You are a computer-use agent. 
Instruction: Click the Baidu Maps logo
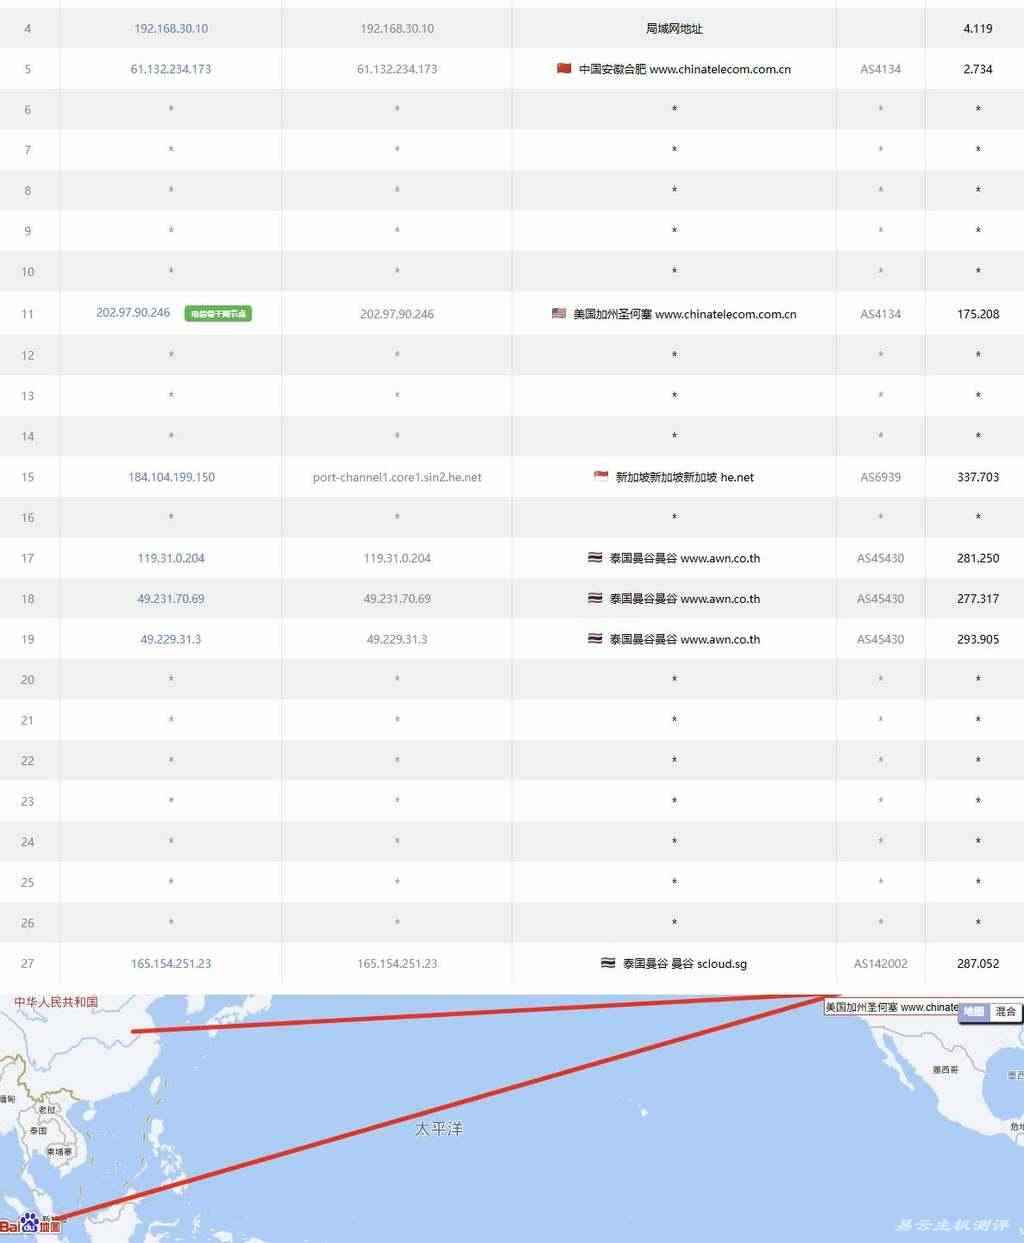coord(30,1223)
